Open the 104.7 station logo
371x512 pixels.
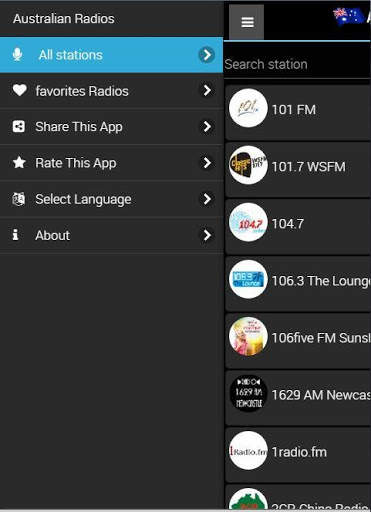pos(248,222)
